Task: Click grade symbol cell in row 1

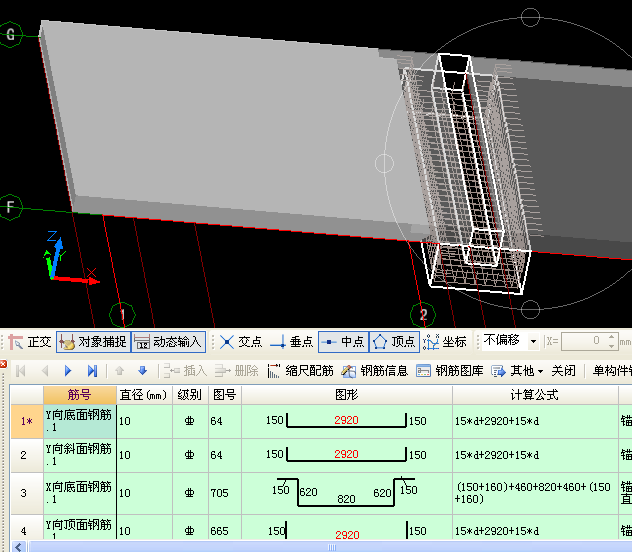Action: pyautogui.click(x=190, y=421)
